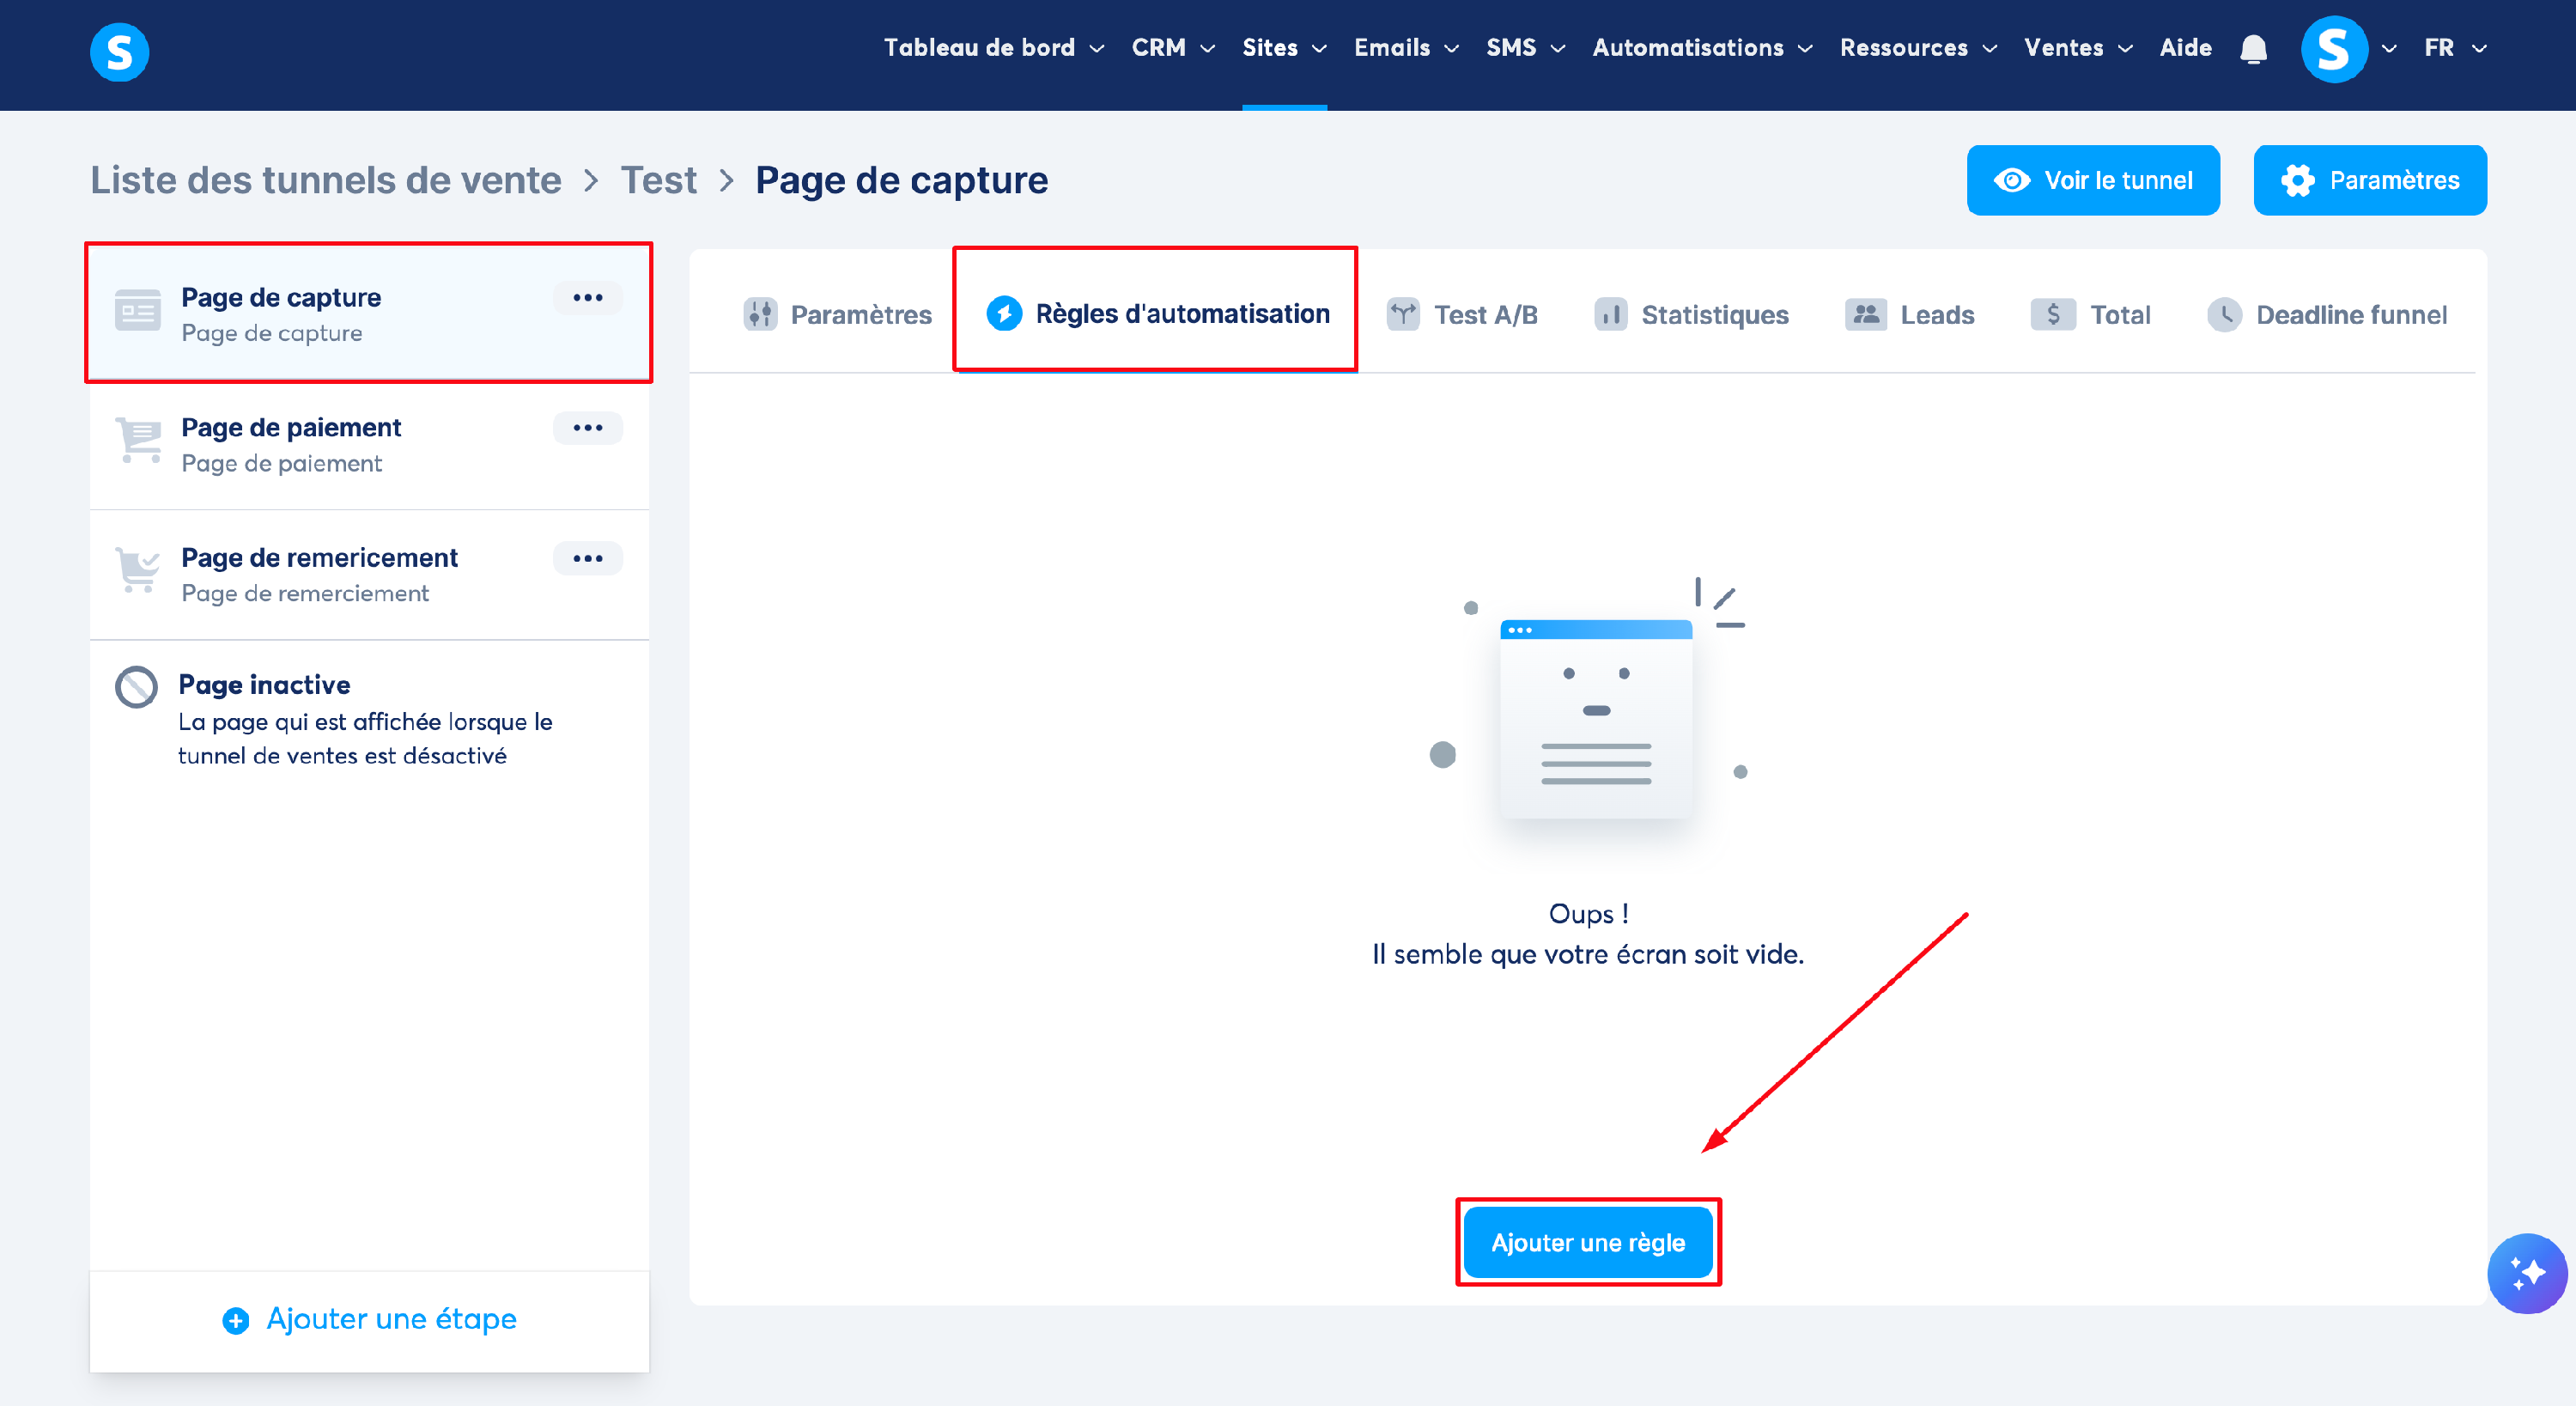2576x1406 pixels.
Task: Click the Systeme.io logo in header
Action: tap(119, 52)
